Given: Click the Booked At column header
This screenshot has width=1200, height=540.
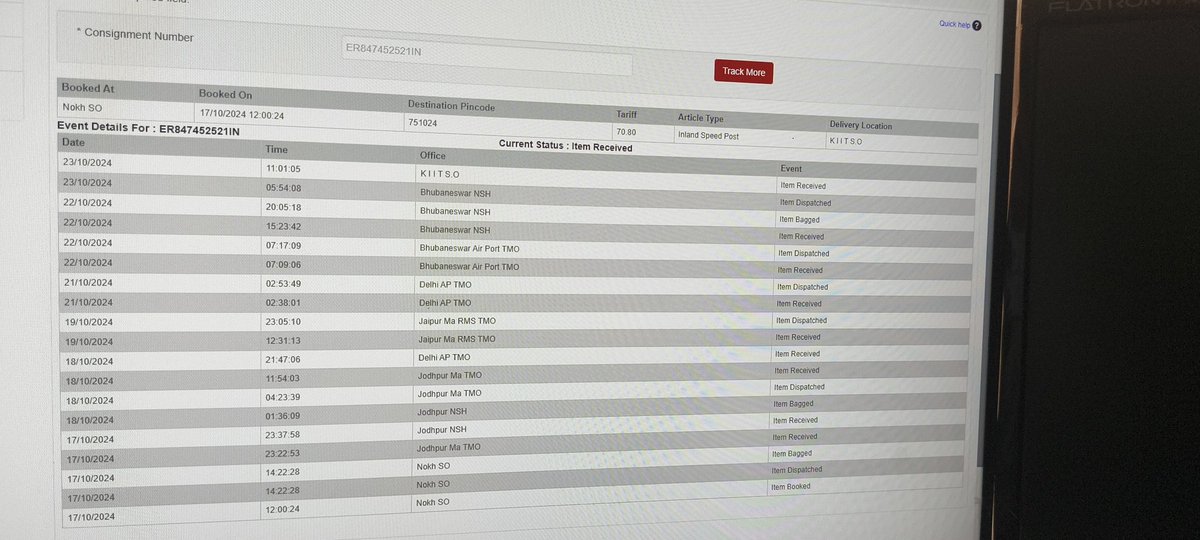Looking at the screenshot, I should point(88,88).
